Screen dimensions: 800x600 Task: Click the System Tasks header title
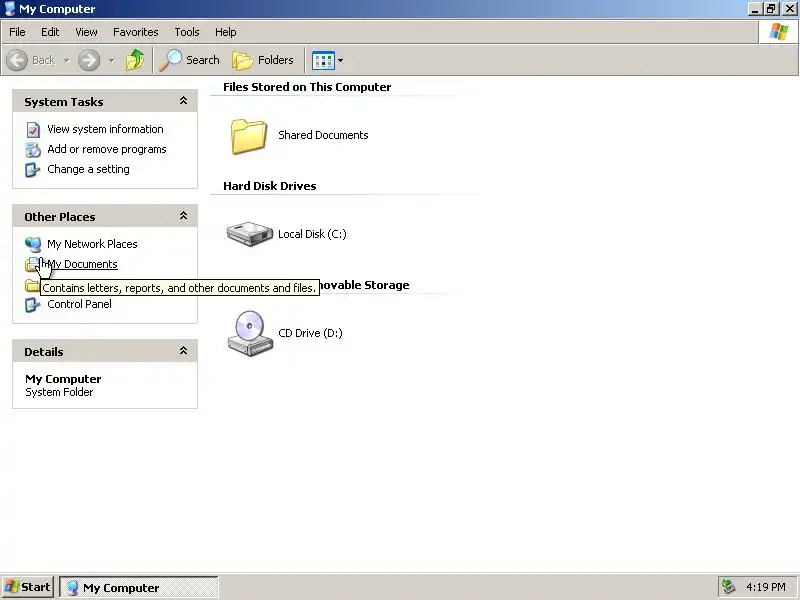pyautogui.click(x=64, y=102)
